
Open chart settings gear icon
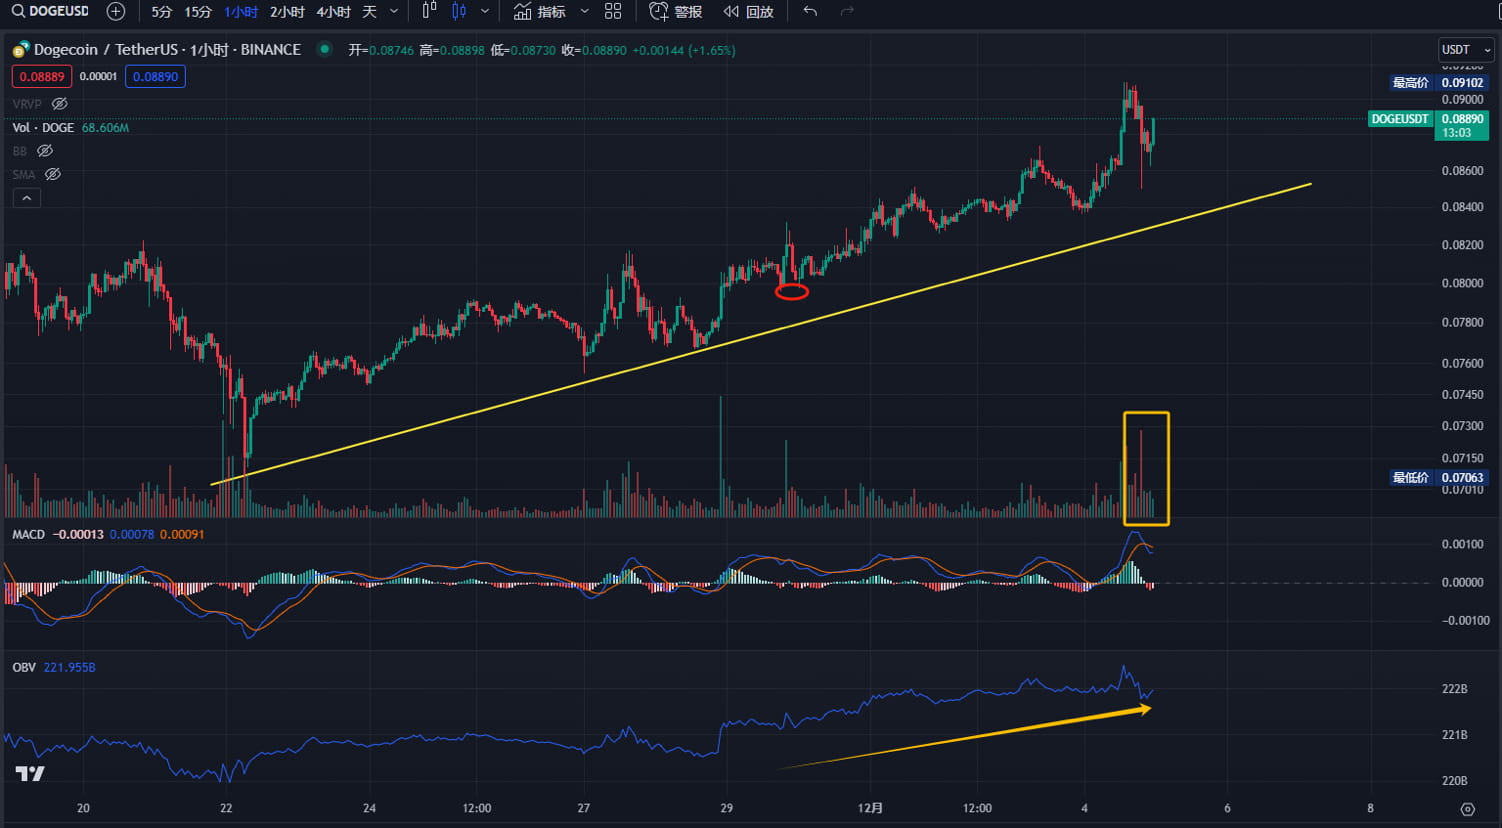point(1467,809)
